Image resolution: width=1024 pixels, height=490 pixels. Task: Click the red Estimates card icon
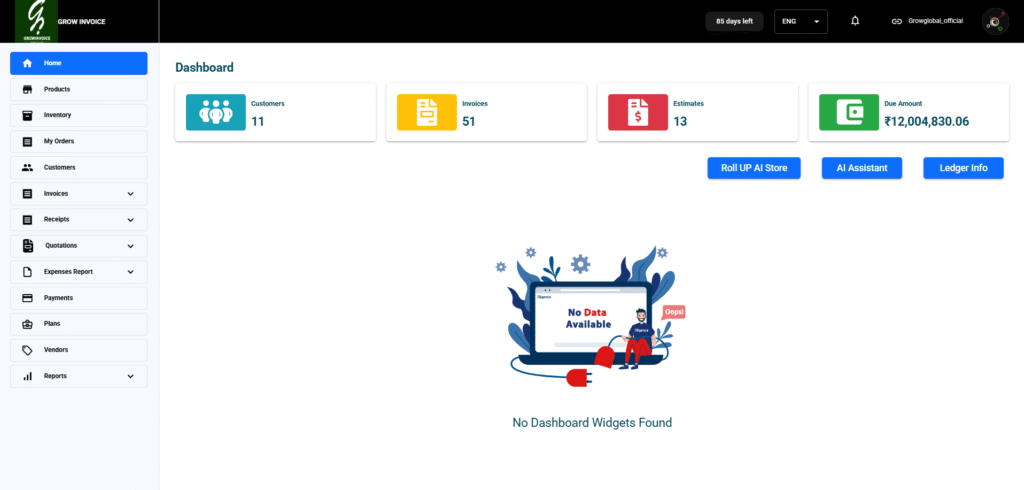[x=638, y=112]
